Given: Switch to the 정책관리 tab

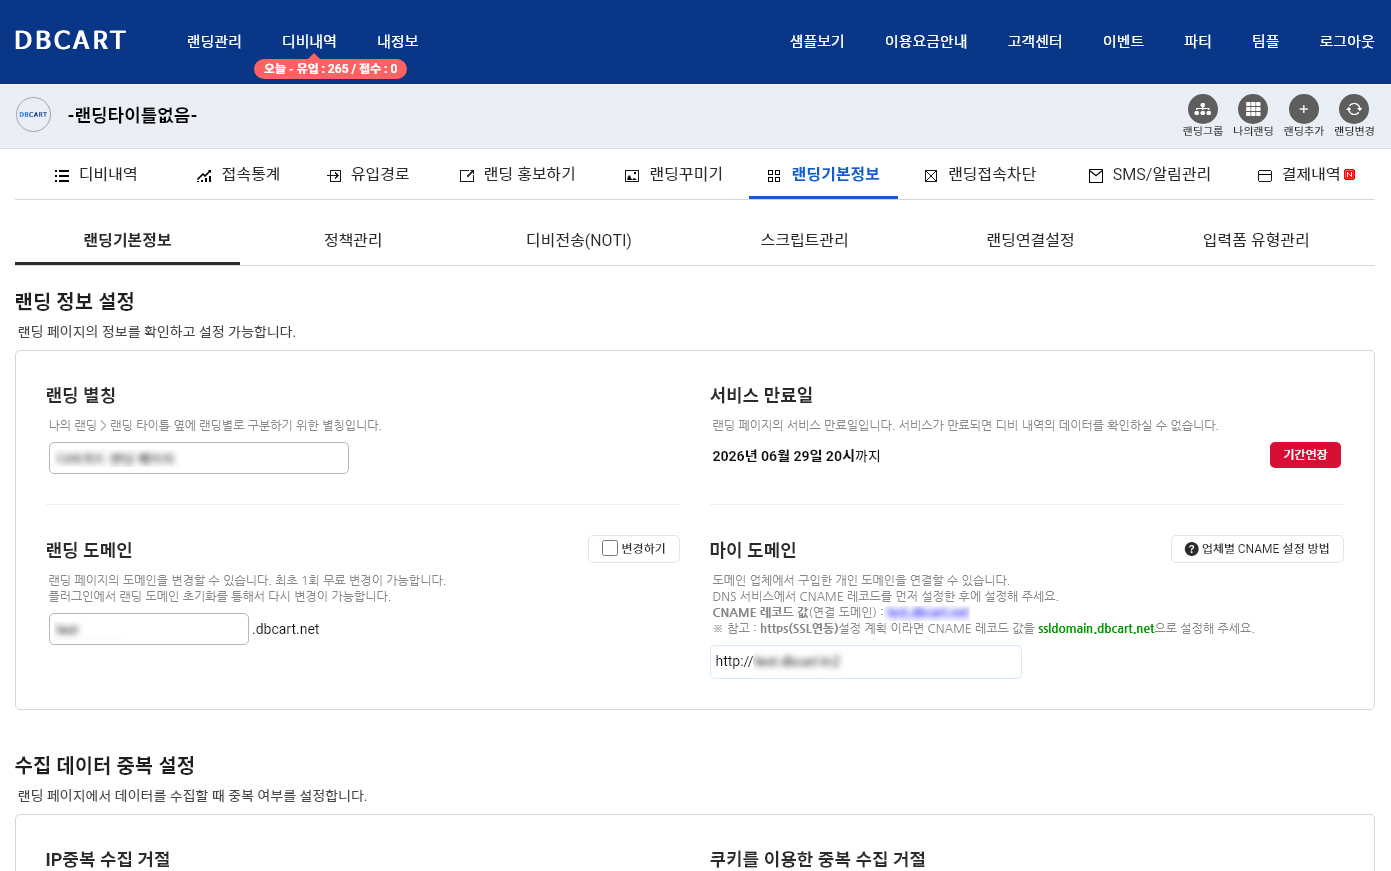Looking at the screenshot, I should pyautogui.click(x=353, y=240).
